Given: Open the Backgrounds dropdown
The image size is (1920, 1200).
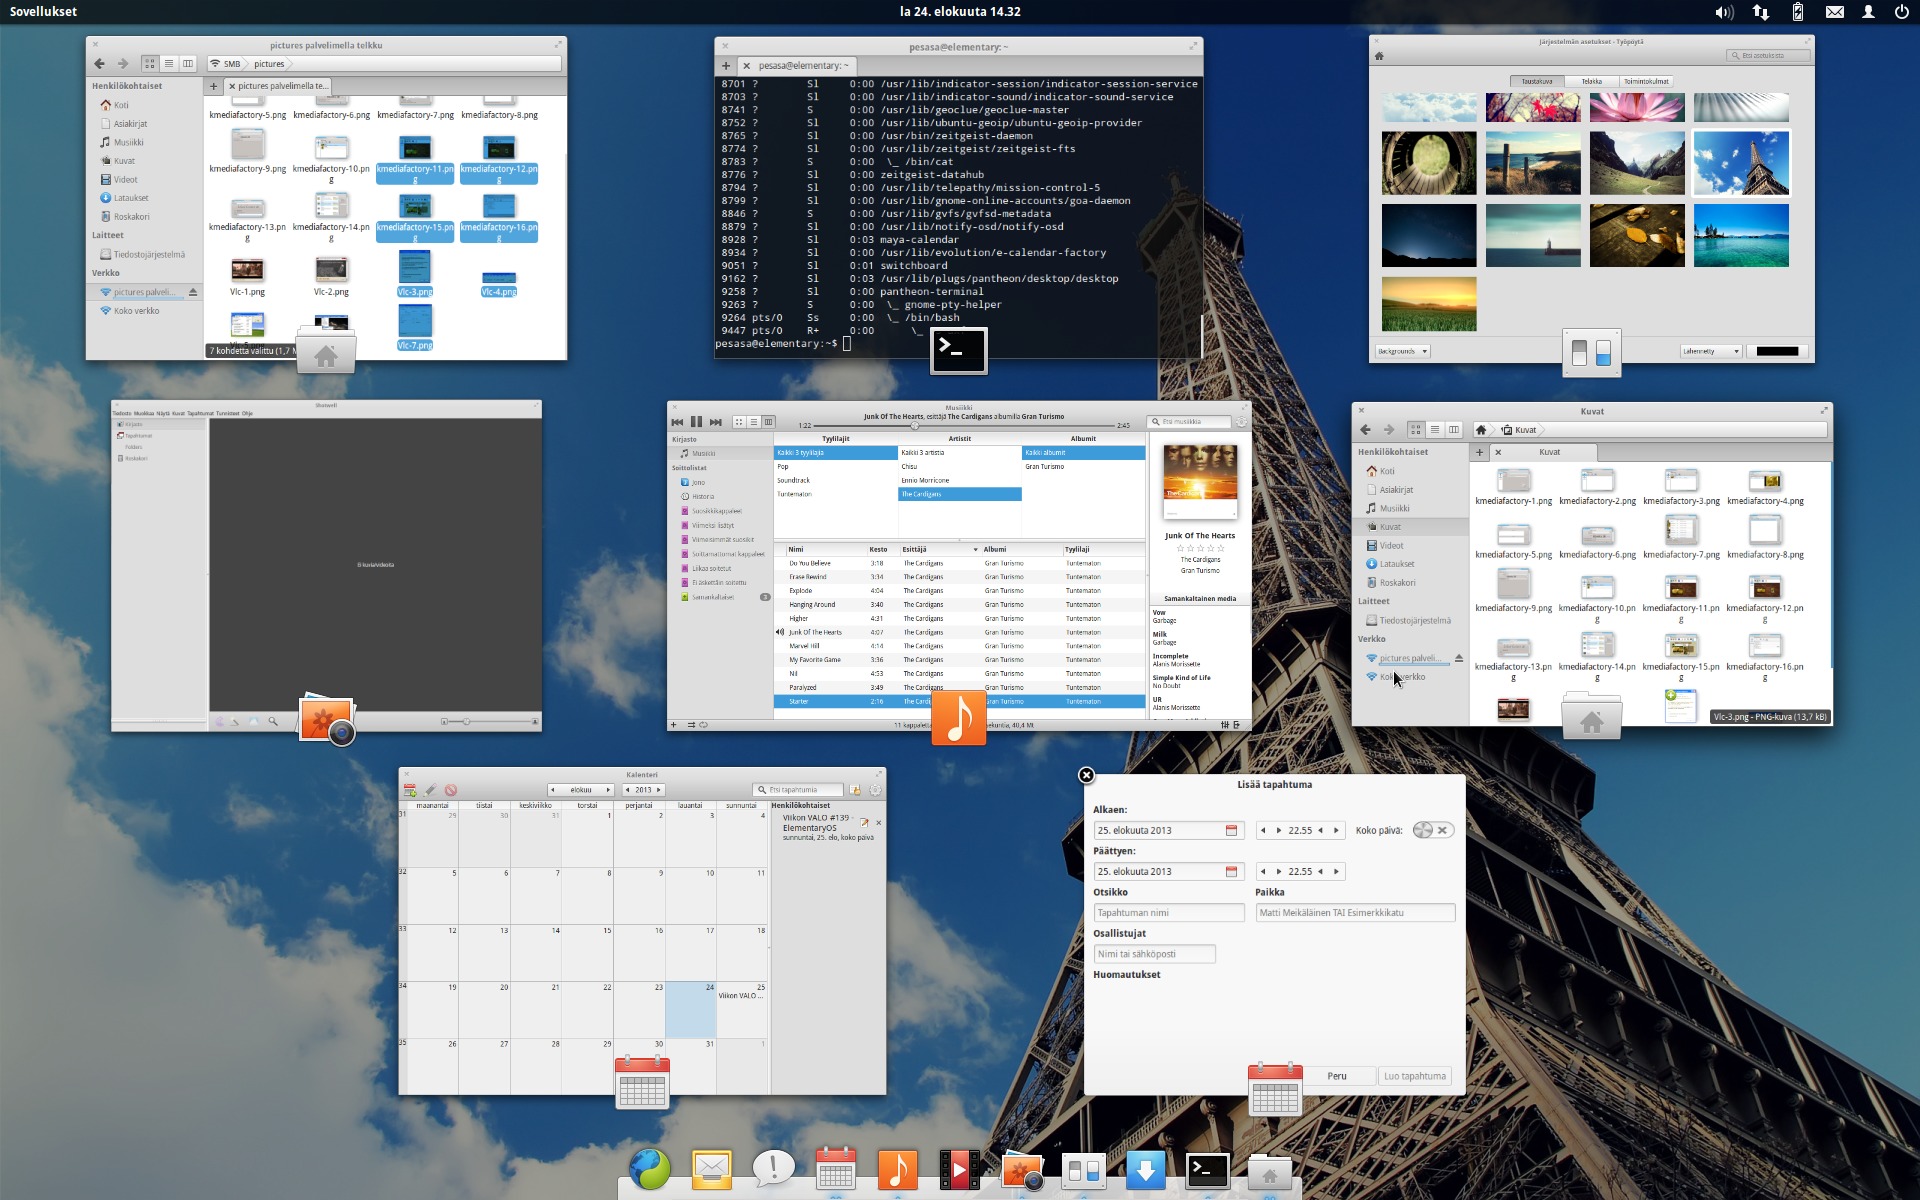Looking at the screenshot, I should coord(1402,351).
